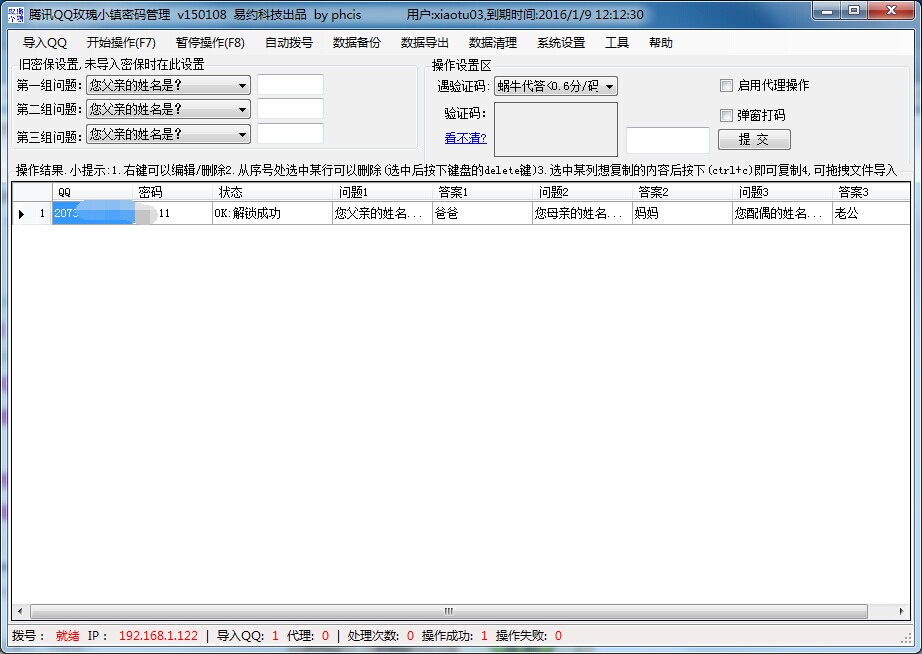The height and width of the screenshot is (654, 922).
Task: Maximize the window
Action: coord(854,11)
